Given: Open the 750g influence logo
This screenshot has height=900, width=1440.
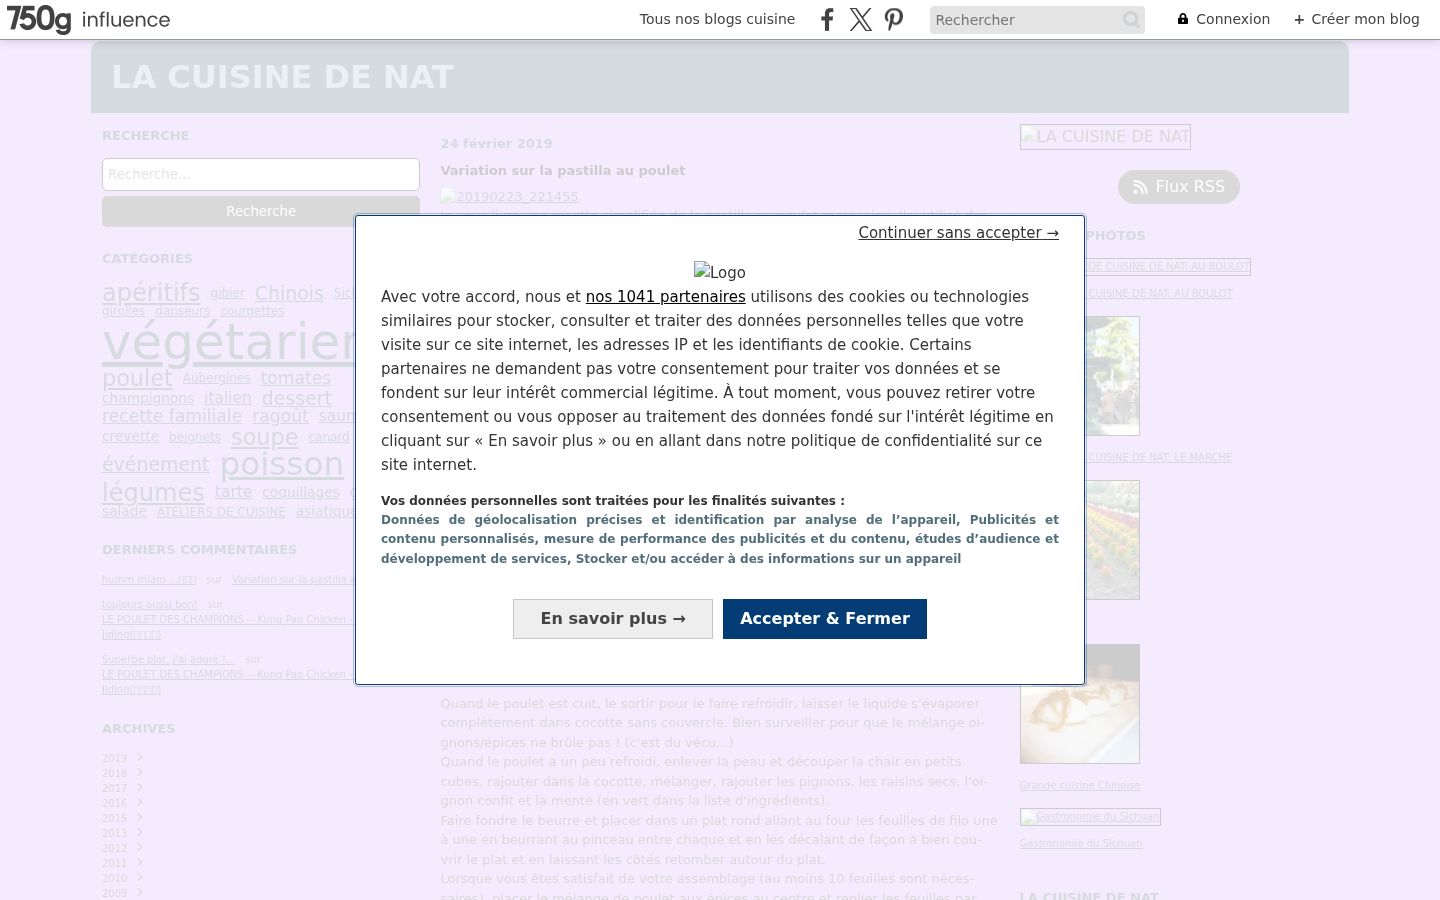Looking at the screenshot, I should pos(89,20).
